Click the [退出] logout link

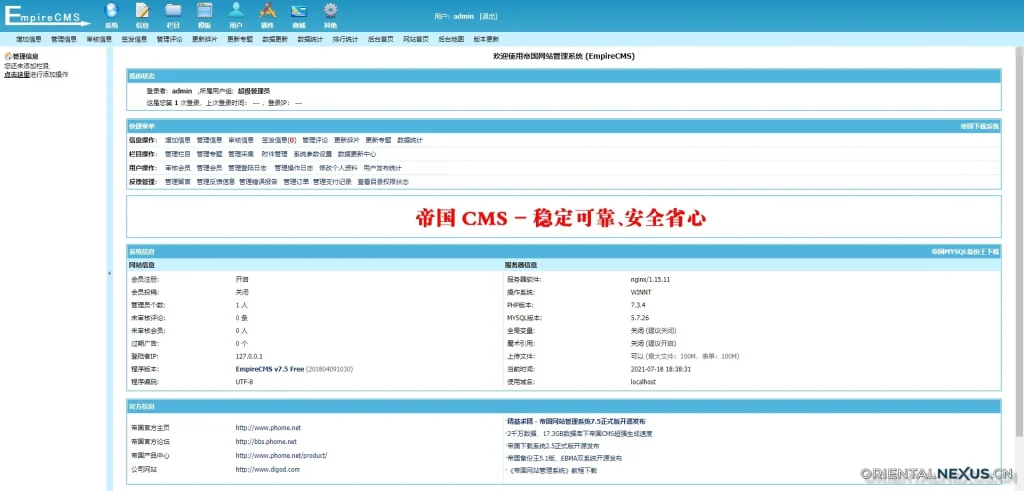click(x=488, y=16)
